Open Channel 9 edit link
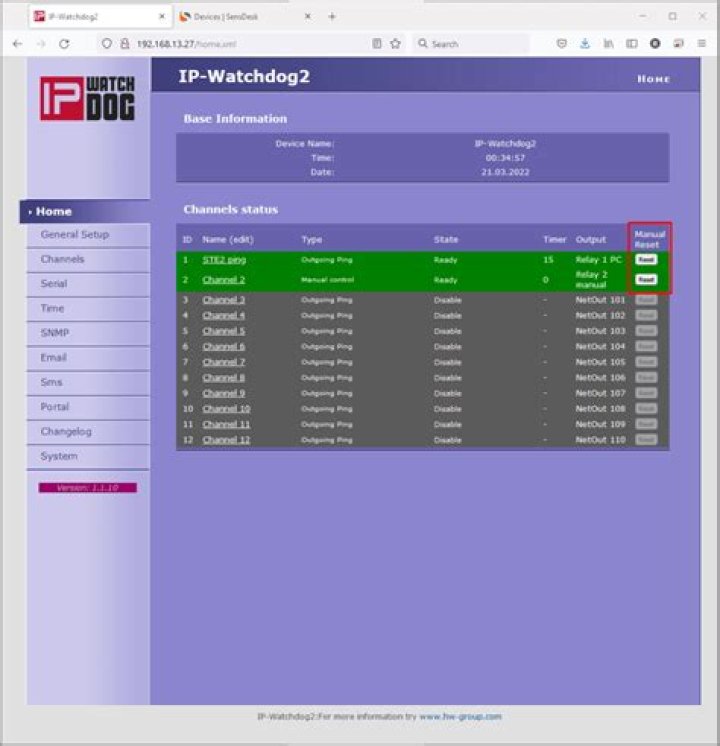This screenshot has width=720, height=746. coord(224,393)
